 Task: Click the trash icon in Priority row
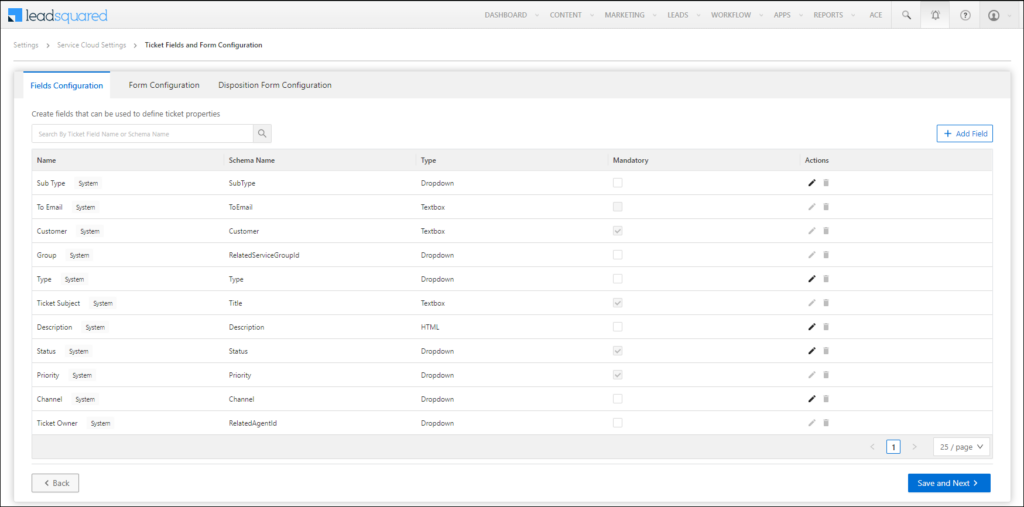tap(825, 375)
